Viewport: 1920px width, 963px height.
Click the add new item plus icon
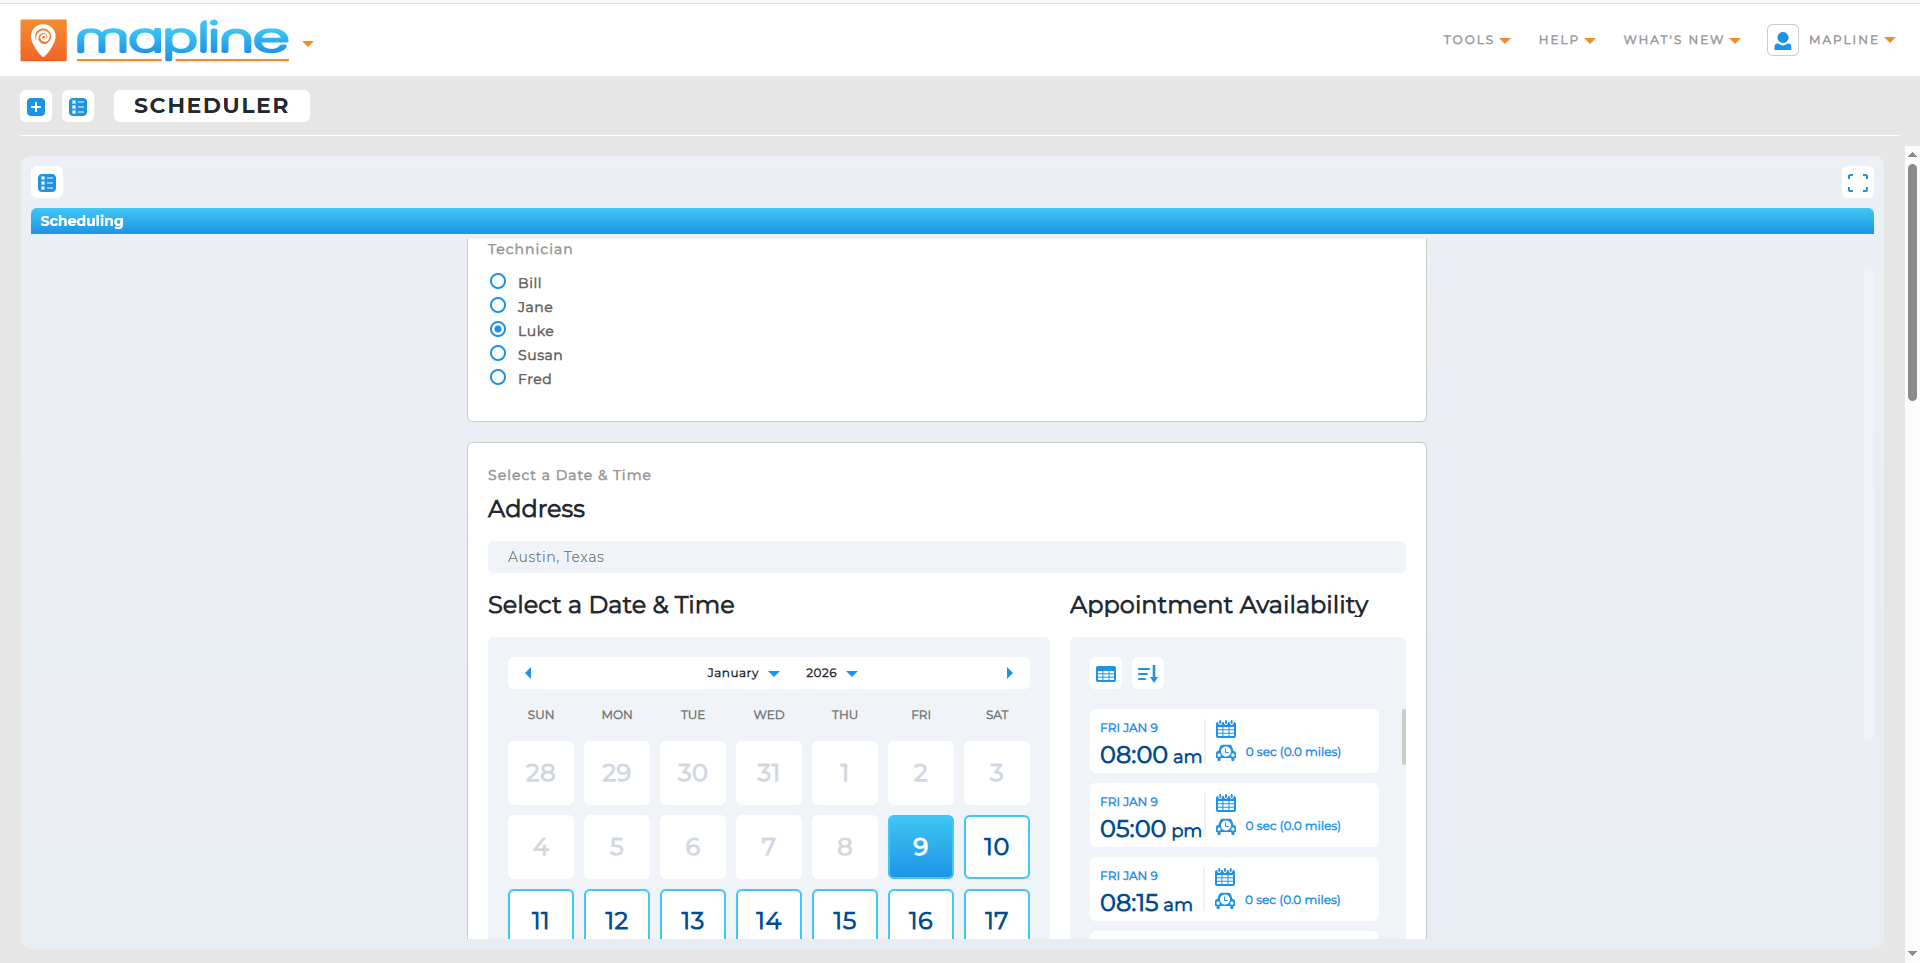click(36, 106)
